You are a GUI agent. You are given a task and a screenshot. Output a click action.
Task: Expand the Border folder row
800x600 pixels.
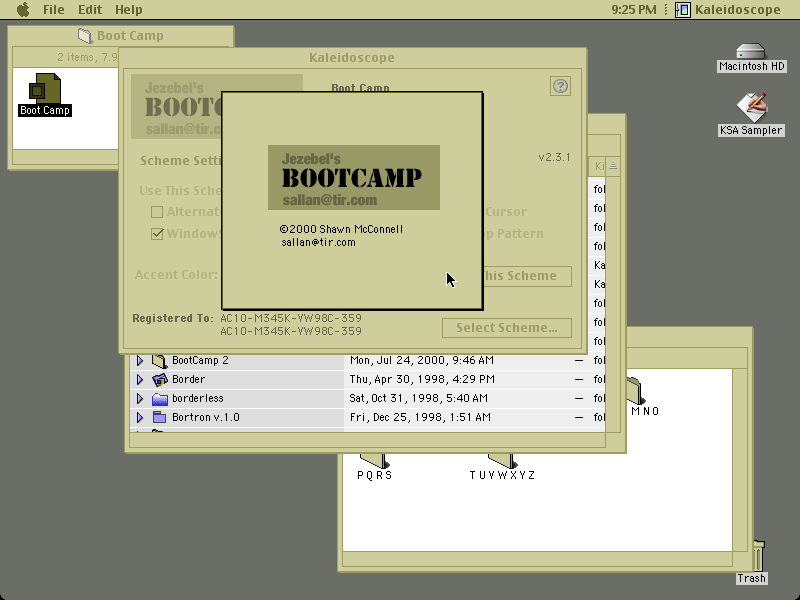pos(140,380)
